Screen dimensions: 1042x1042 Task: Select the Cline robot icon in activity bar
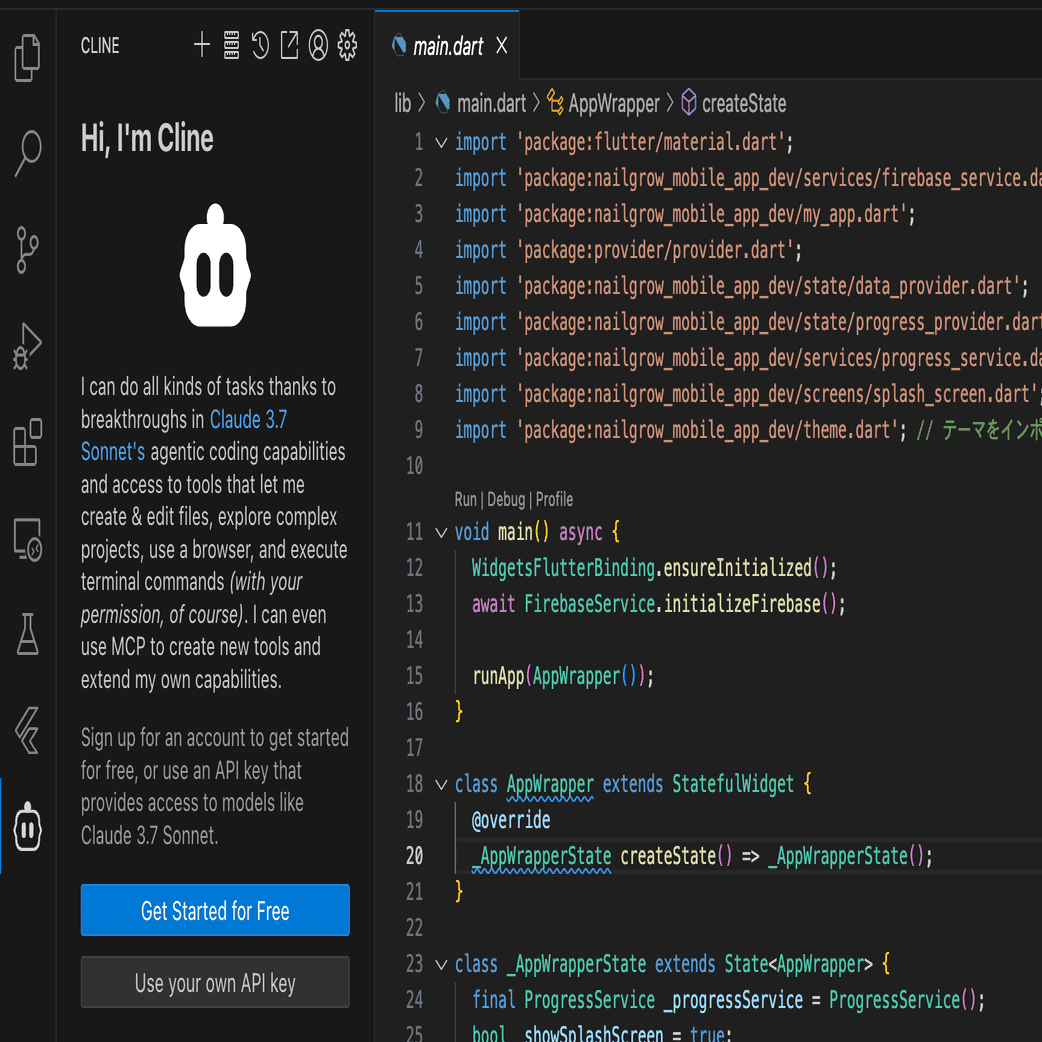(27, 826)
